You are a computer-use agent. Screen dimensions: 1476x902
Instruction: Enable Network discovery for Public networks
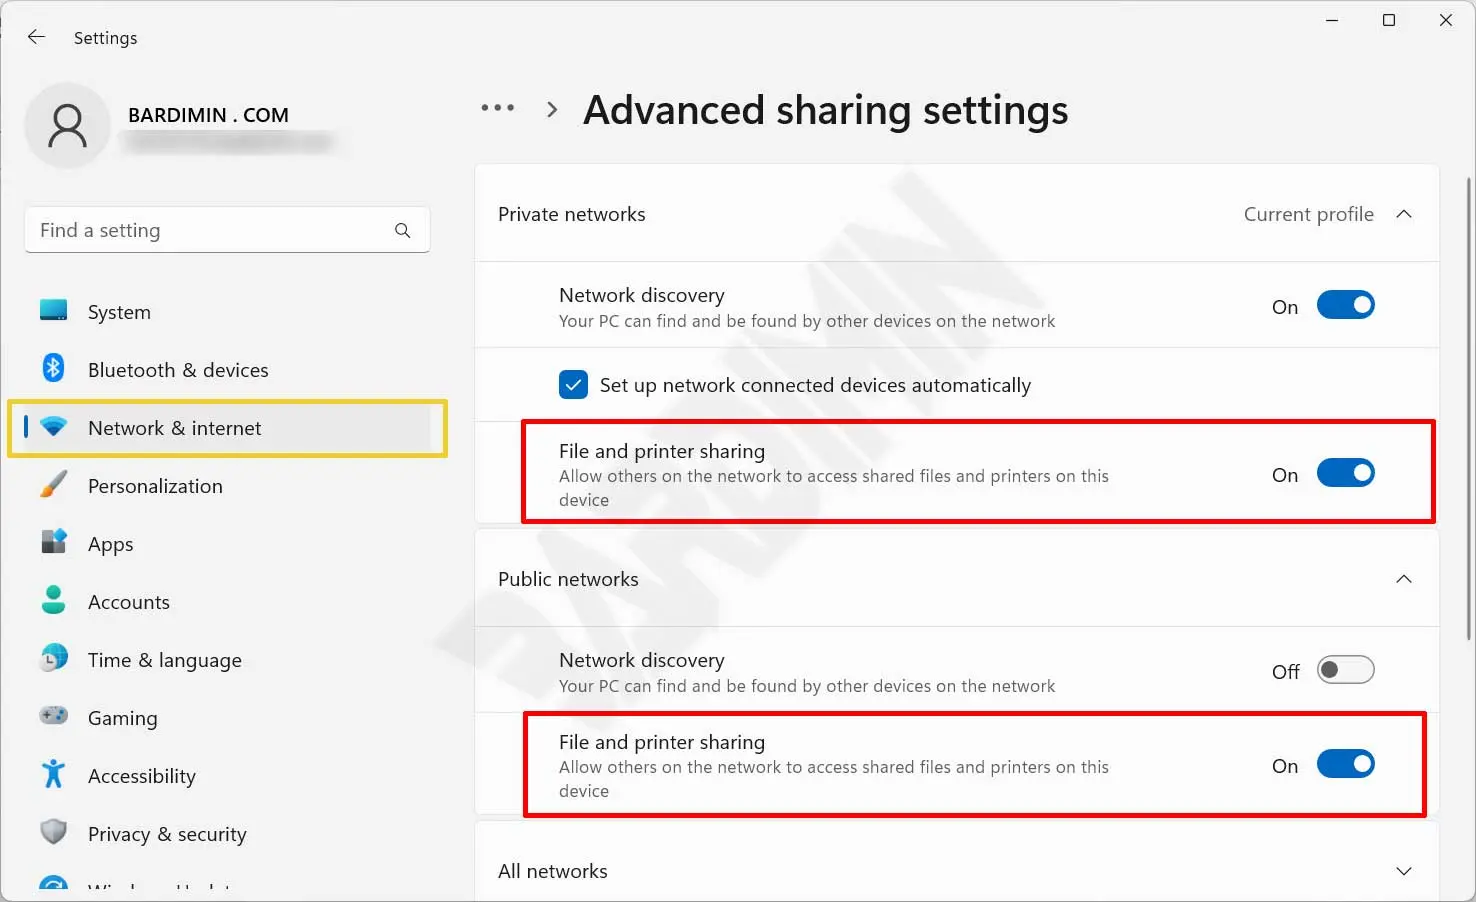coord(1345,670)
